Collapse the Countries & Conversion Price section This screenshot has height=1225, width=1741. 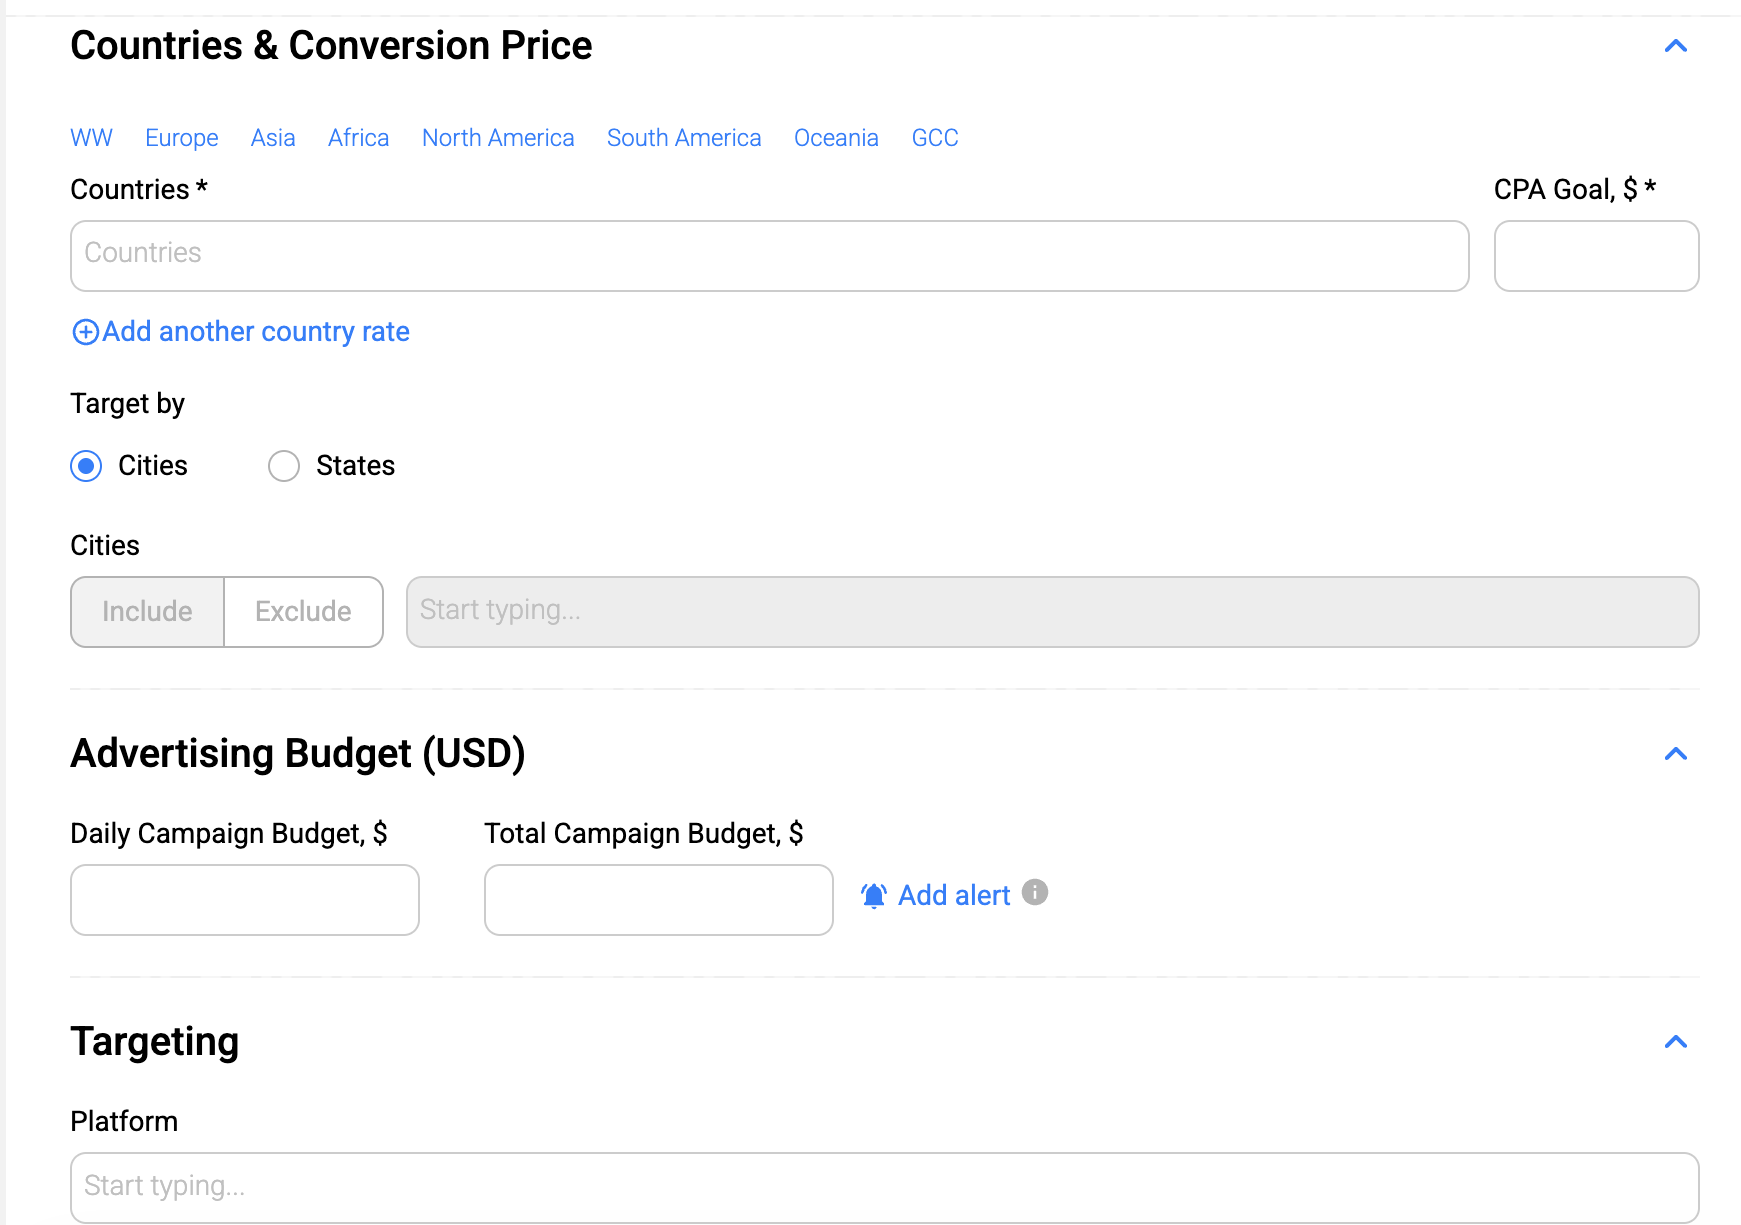tap(1675, 46)
